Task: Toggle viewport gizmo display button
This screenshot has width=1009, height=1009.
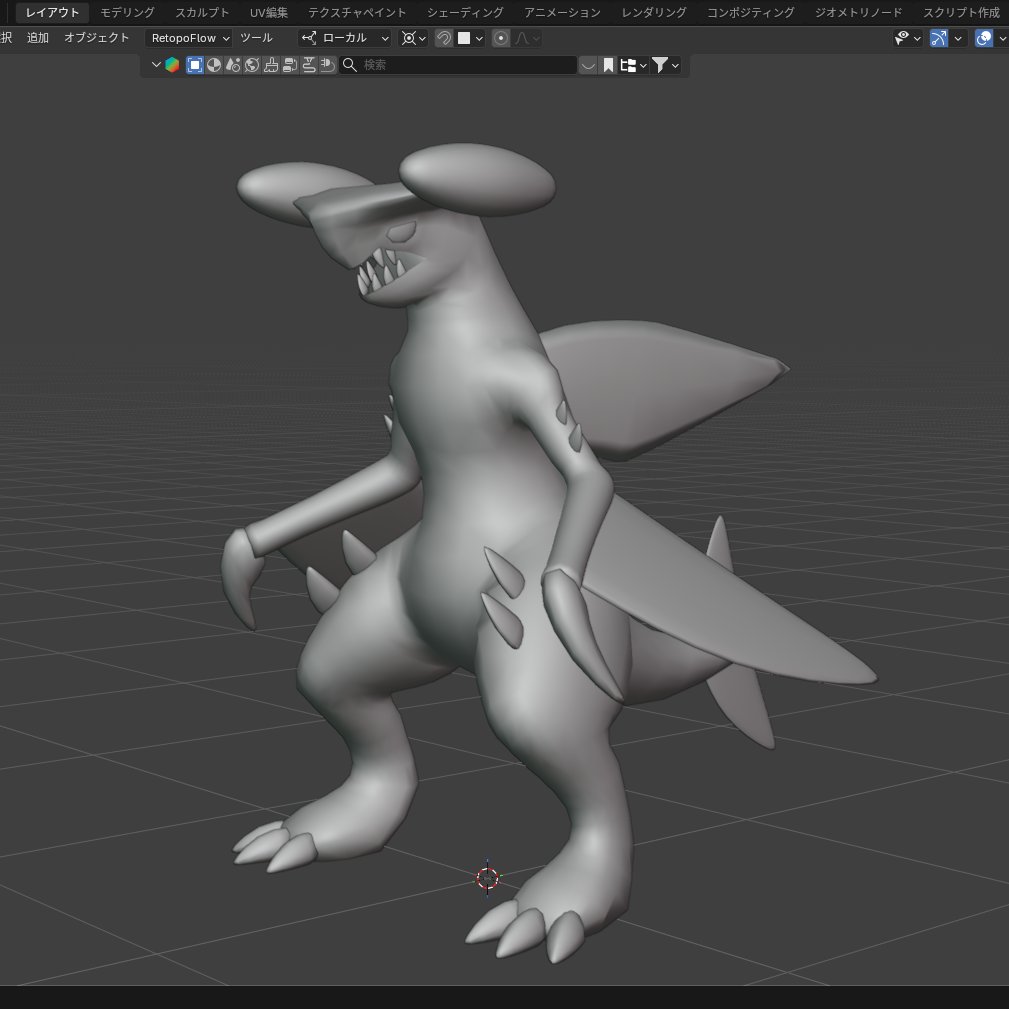Action: pyautogui.click(x=939, y=38)
